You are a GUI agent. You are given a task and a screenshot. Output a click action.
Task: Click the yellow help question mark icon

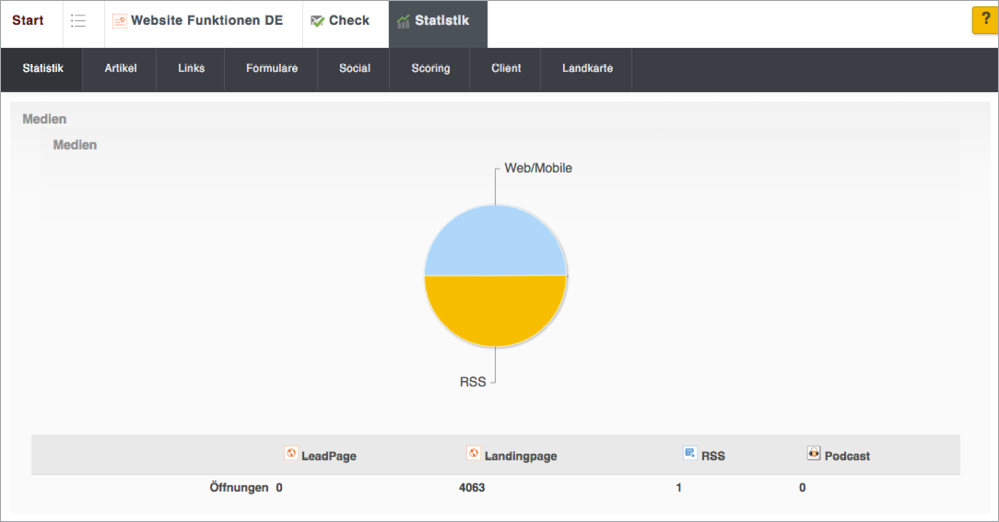coord(983,21)
